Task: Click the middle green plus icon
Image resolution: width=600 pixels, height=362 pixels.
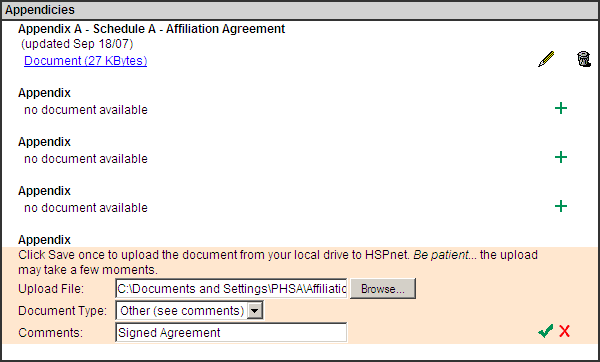Action: 561,157
